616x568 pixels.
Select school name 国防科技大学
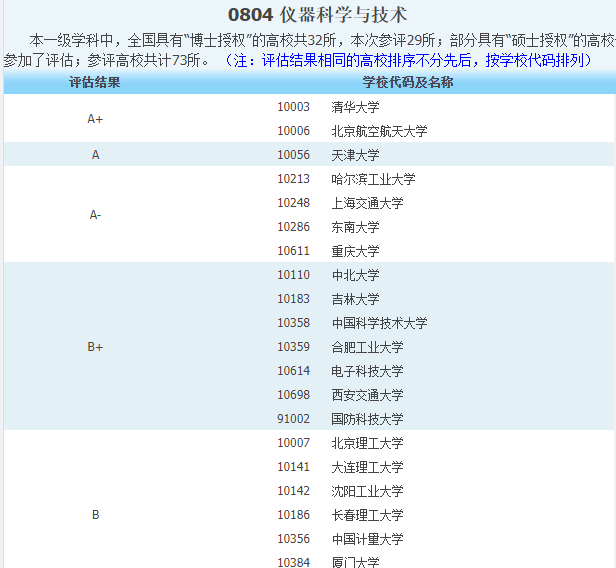pos(367,419)
